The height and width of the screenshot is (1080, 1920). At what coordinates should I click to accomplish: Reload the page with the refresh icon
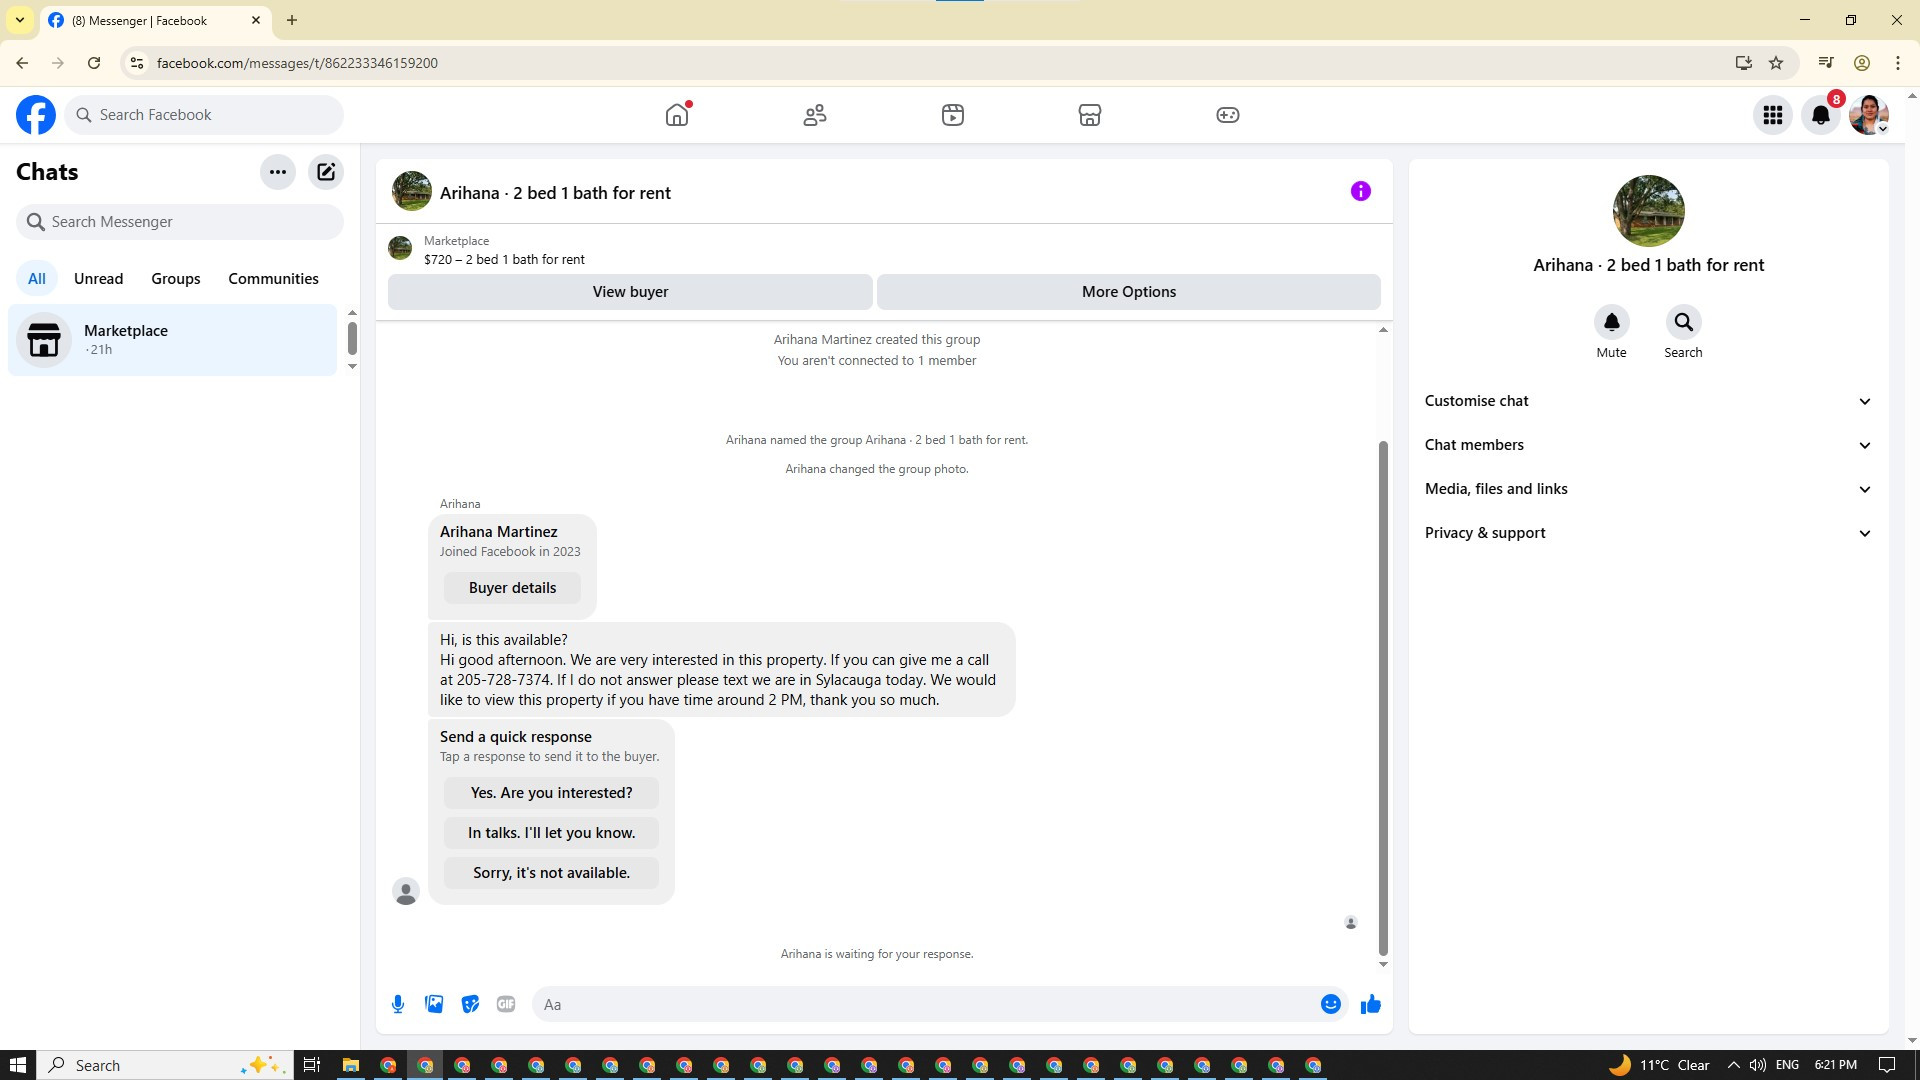coord(94,63)
